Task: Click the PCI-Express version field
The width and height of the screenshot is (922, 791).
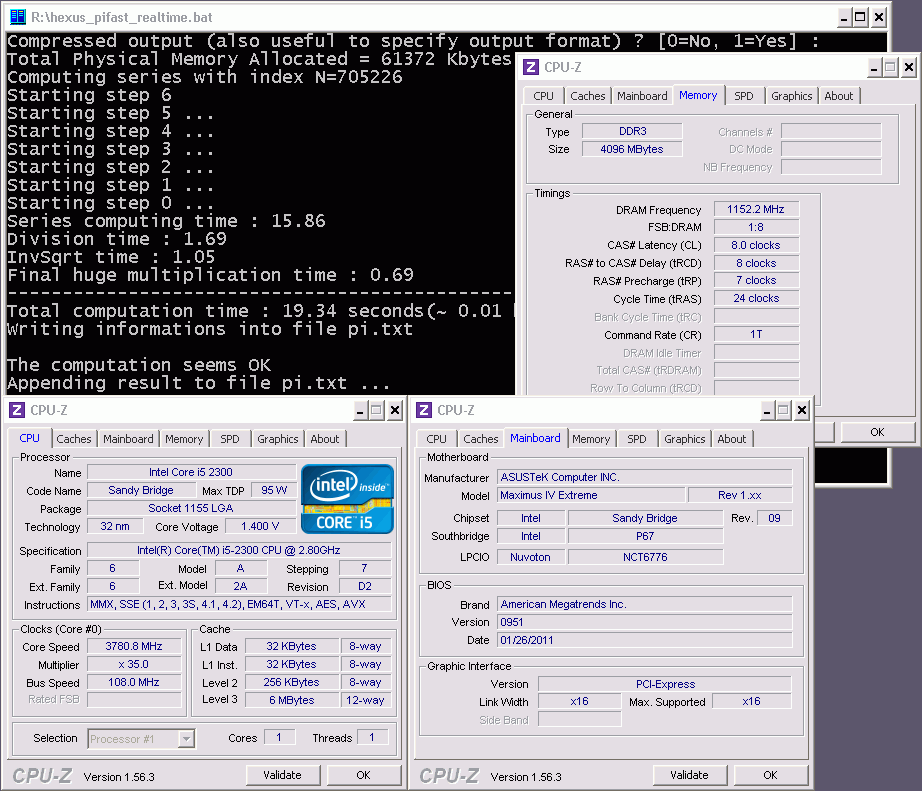Action: [665, 685]
